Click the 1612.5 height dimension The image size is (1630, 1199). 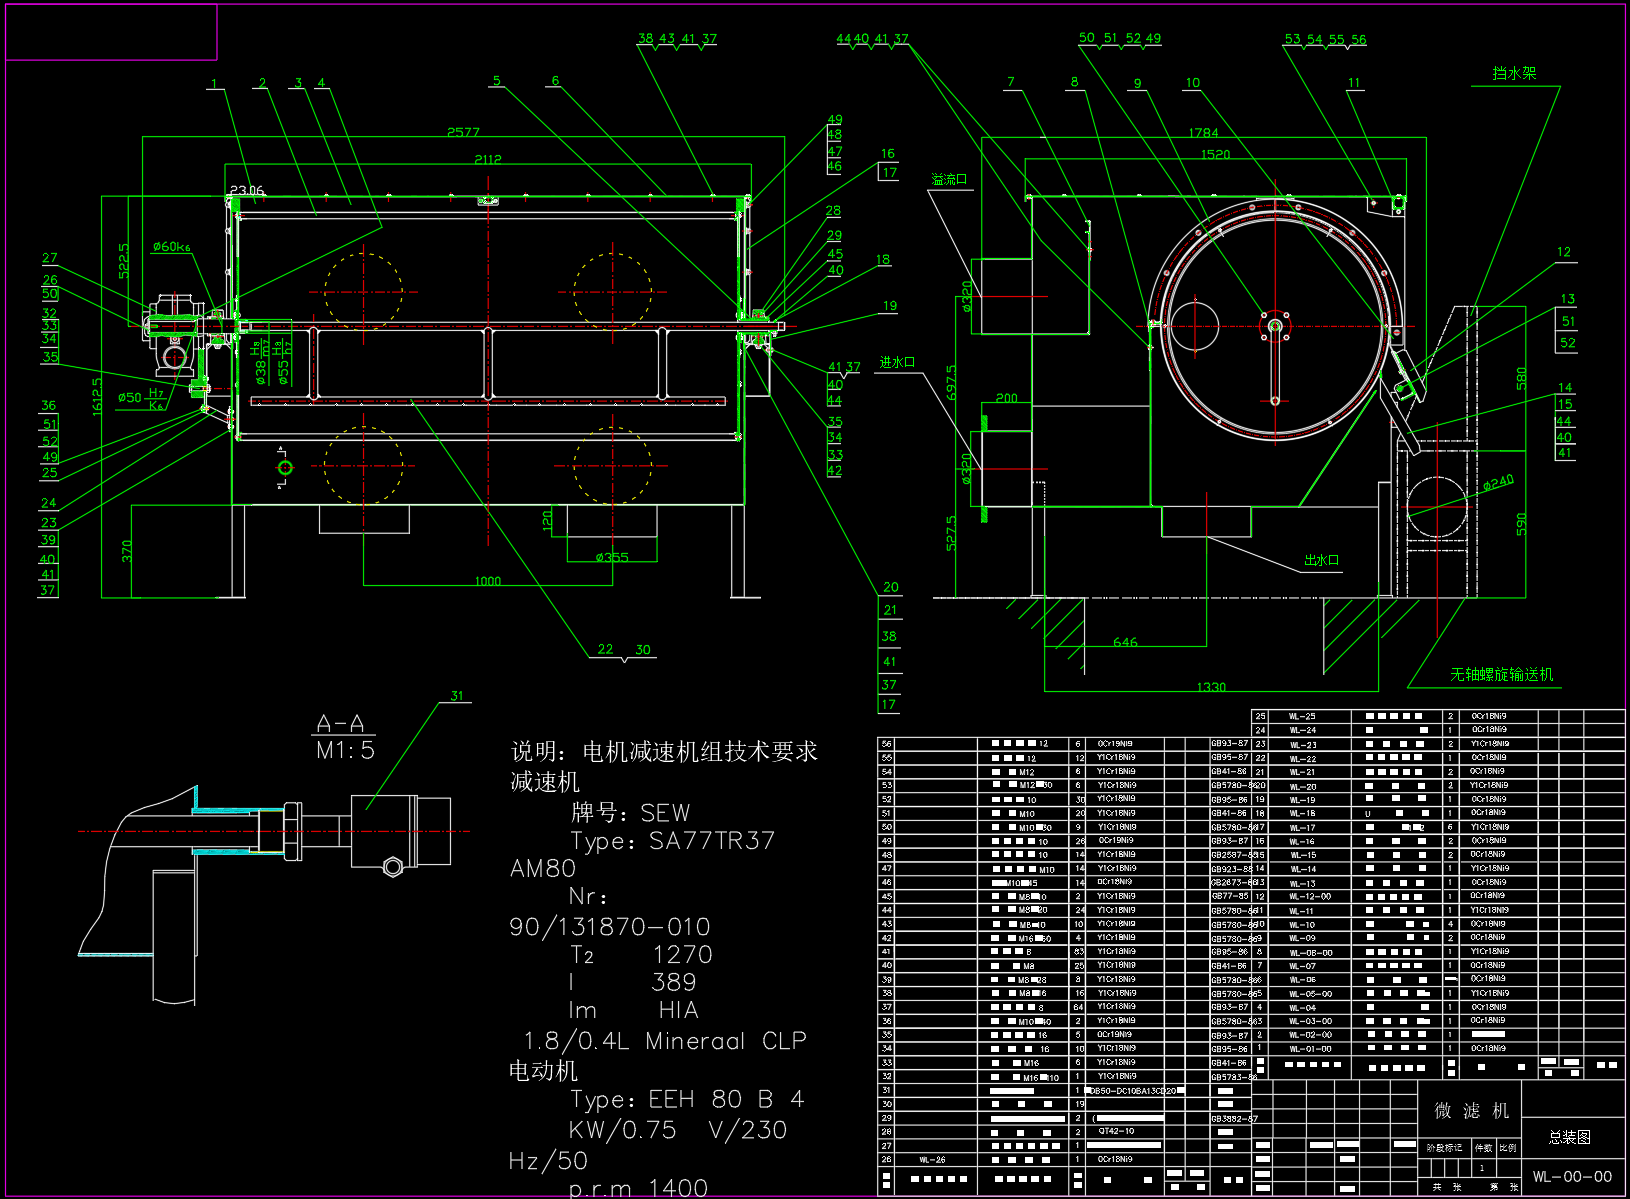pyautogui.click(x=97, y=397)
